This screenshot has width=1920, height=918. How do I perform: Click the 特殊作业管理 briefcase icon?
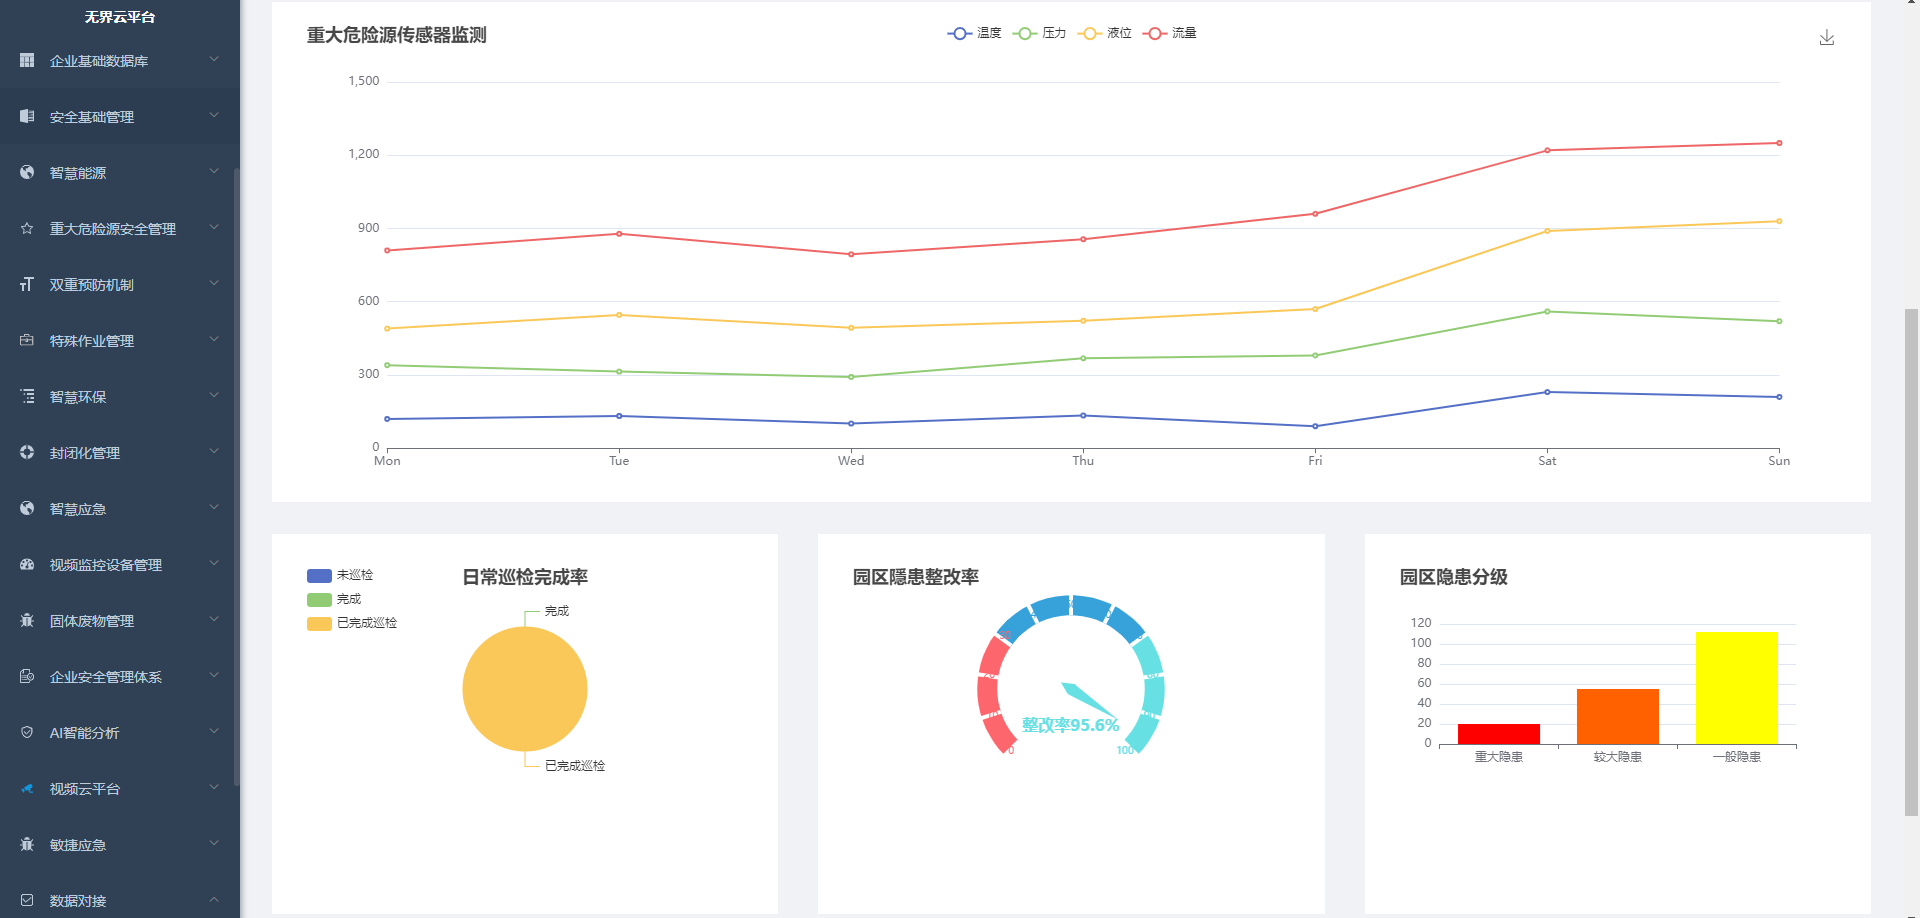tap(27, 340)
